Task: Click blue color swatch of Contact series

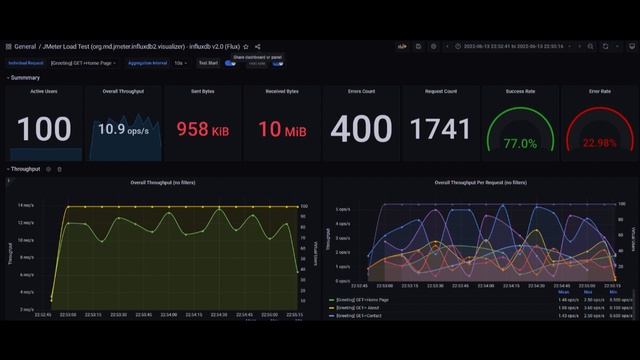Action: (331, 316)
